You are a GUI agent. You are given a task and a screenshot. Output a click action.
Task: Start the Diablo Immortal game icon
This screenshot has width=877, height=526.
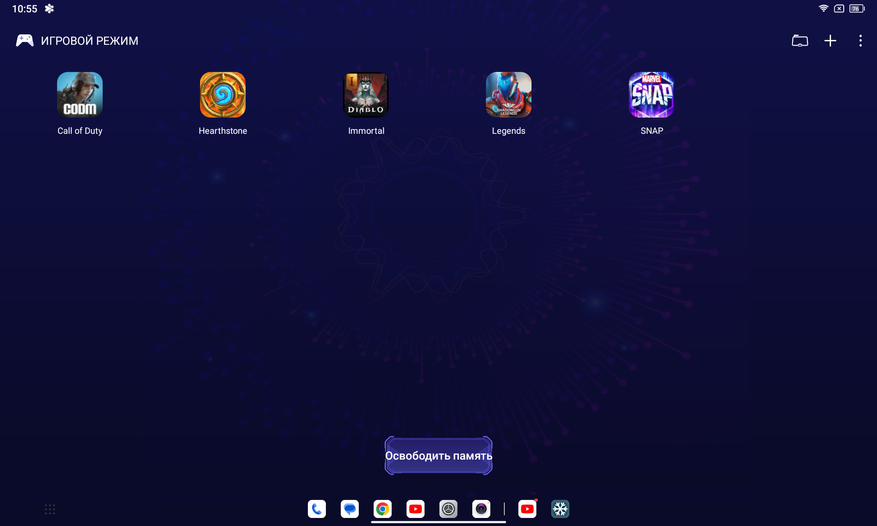click(366, 95)
